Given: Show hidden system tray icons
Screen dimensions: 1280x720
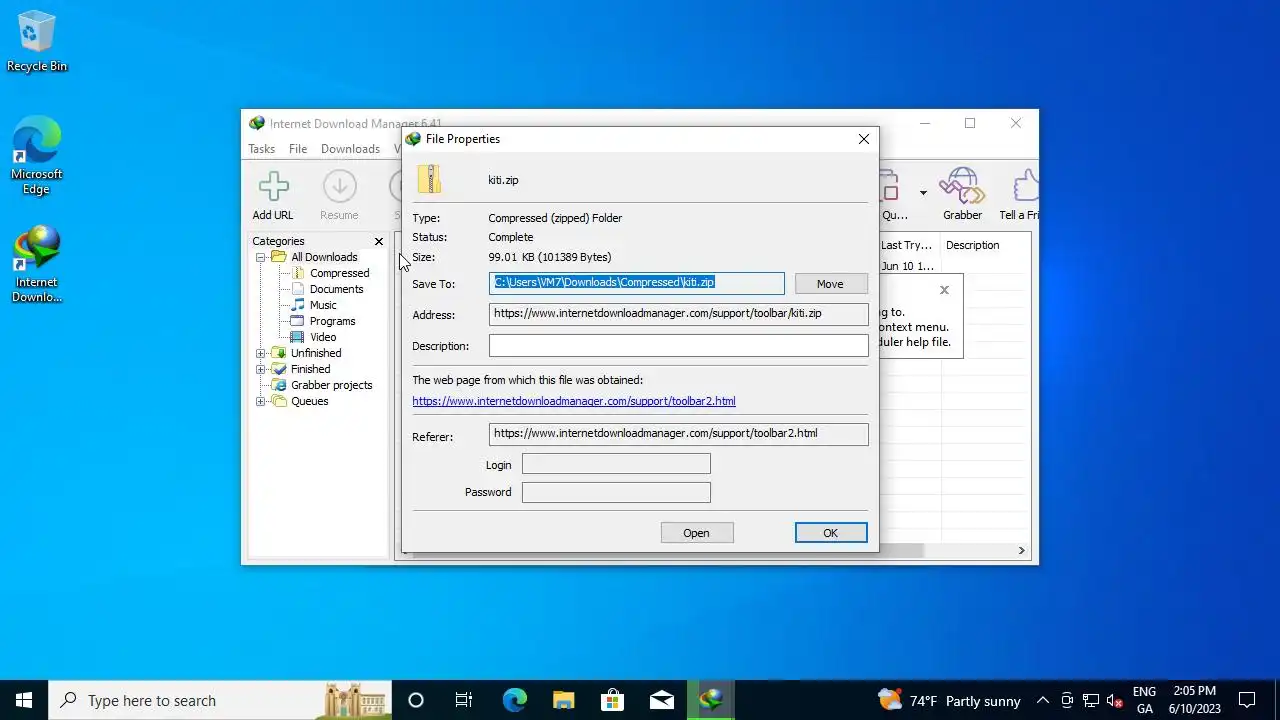Looking at the screenshot, I should tap(1042, 700).
